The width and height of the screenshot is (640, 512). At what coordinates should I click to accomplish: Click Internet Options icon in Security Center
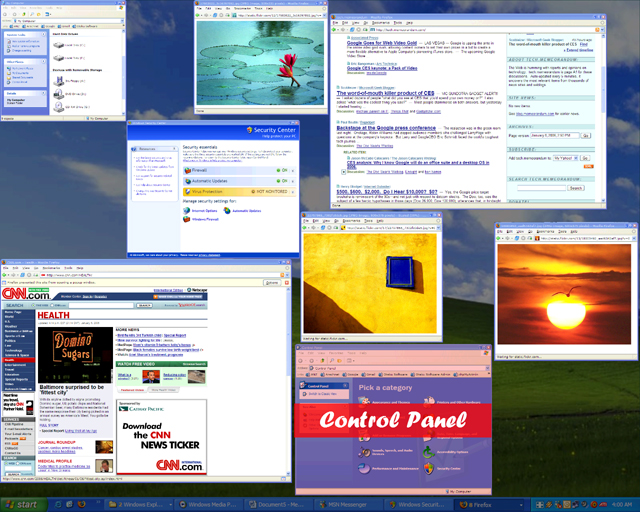pyautogui.click(x=187, y=210)
